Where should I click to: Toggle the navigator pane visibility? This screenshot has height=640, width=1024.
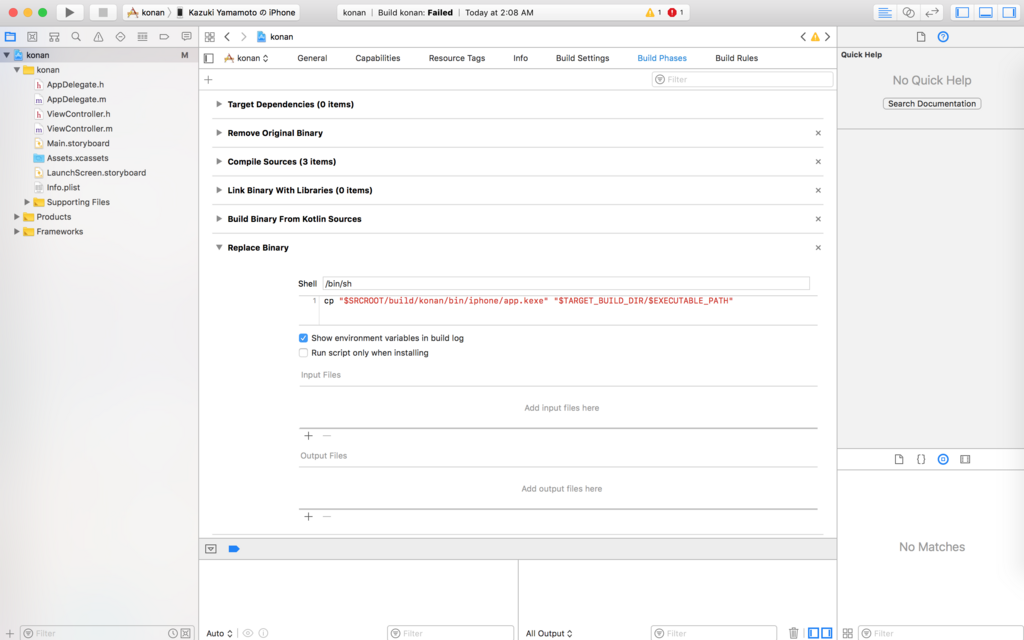[x=962, y=12]
